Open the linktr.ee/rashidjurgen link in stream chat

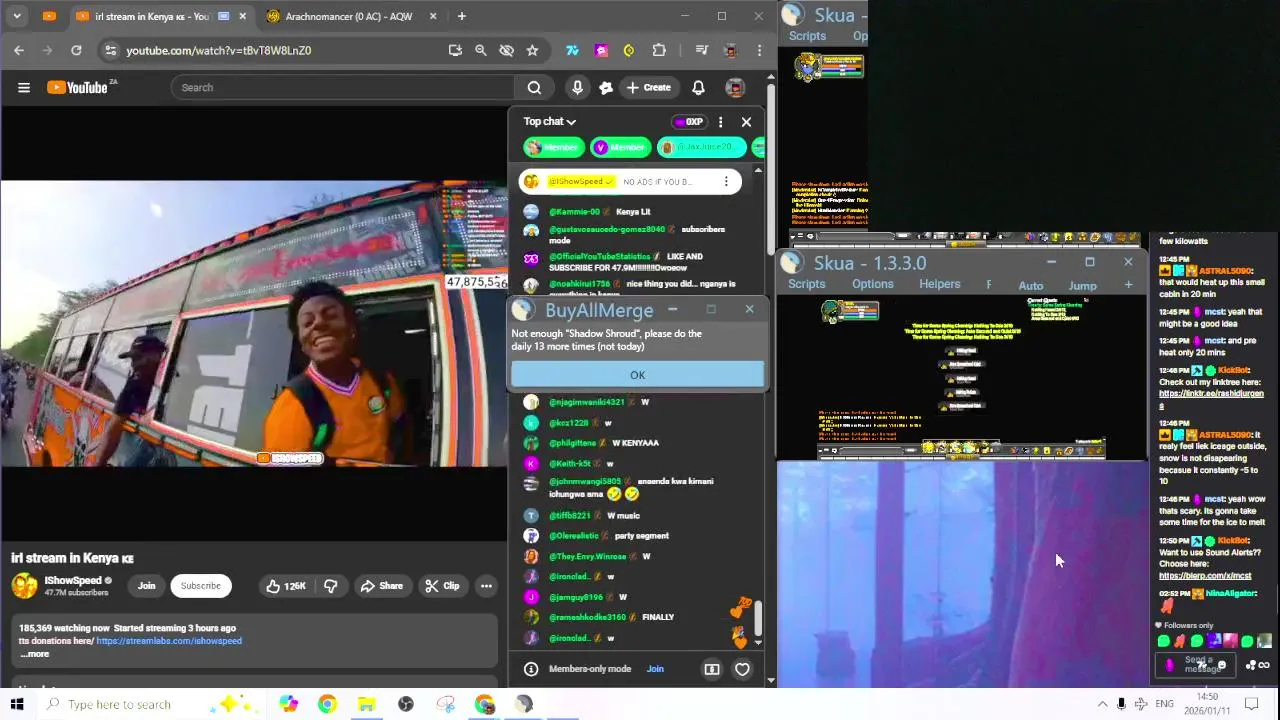(x=1210, y=399)
